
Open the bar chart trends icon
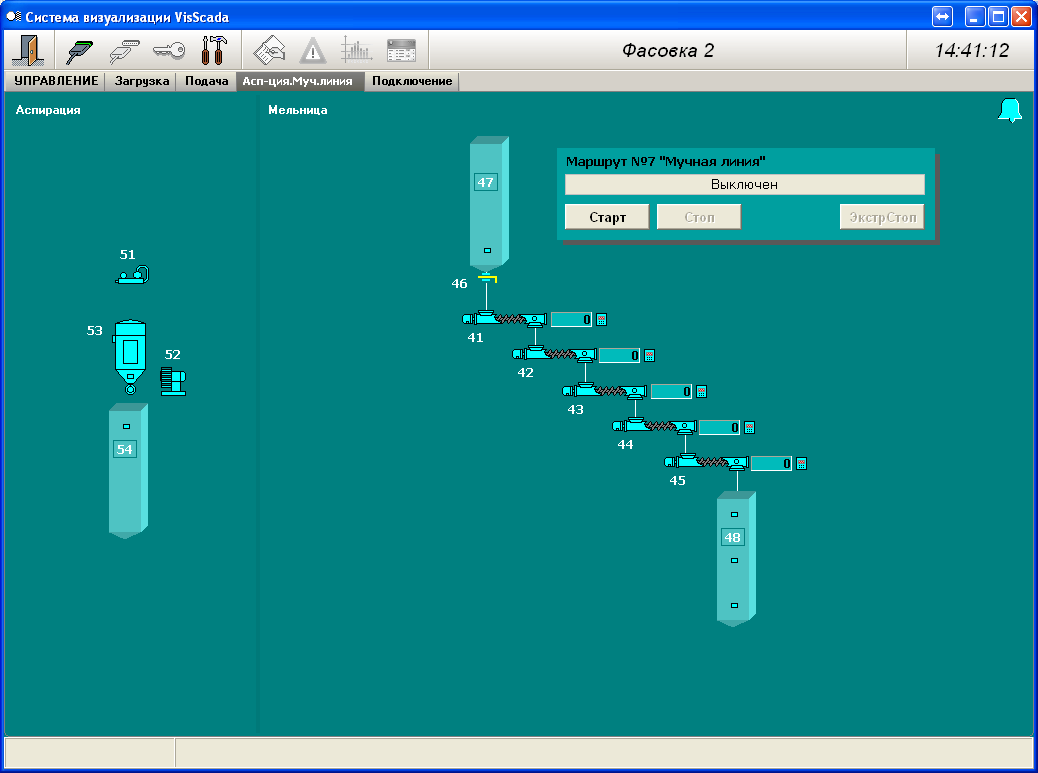pyautogui.click(x=356, y=50)
